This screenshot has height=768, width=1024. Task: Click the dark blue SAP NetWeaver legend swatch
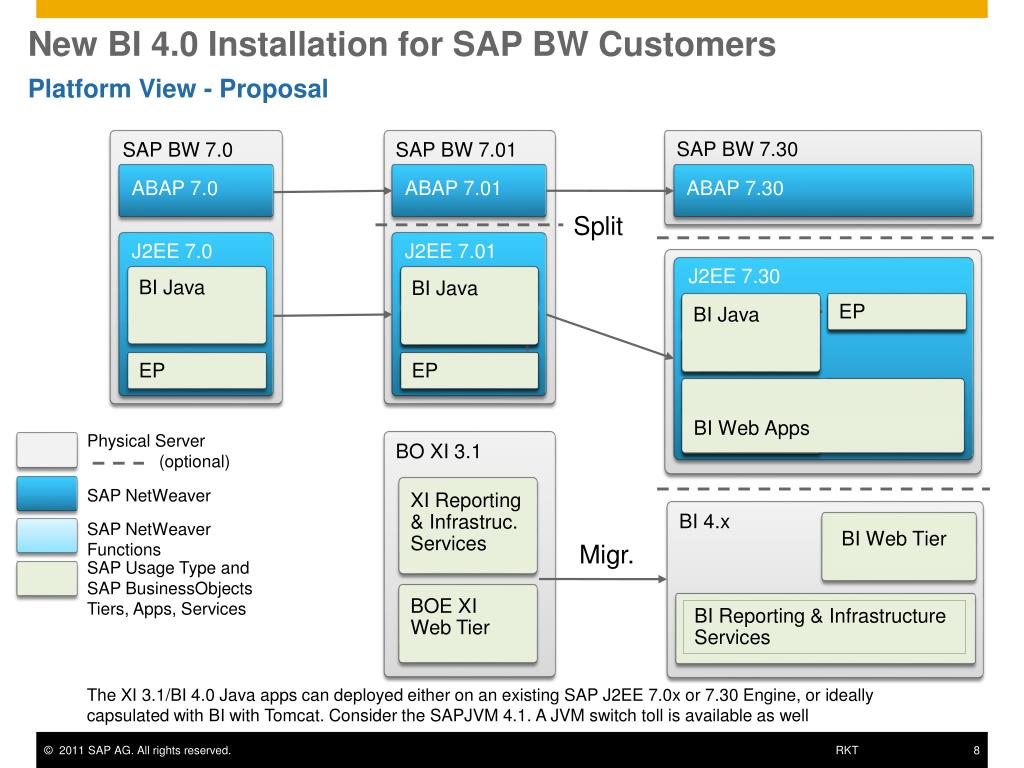[x=47, y=493]
